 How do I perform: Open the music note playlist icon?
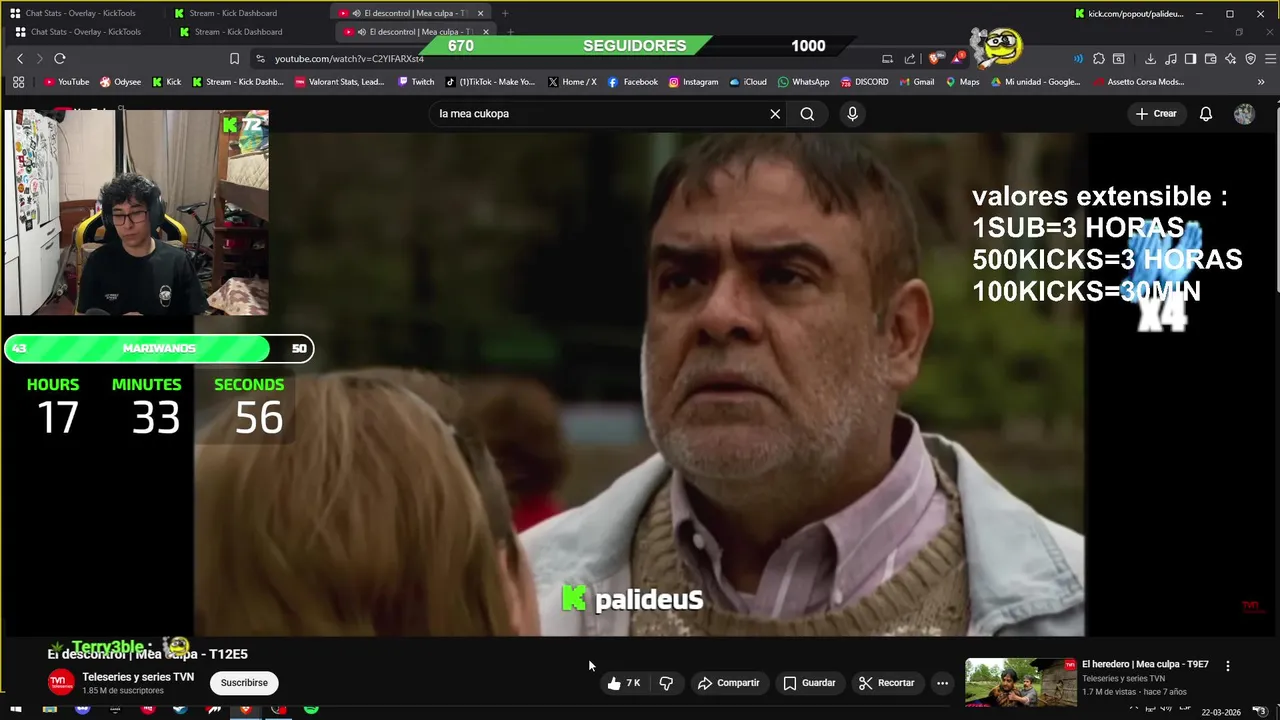(x=1170, y=59)
